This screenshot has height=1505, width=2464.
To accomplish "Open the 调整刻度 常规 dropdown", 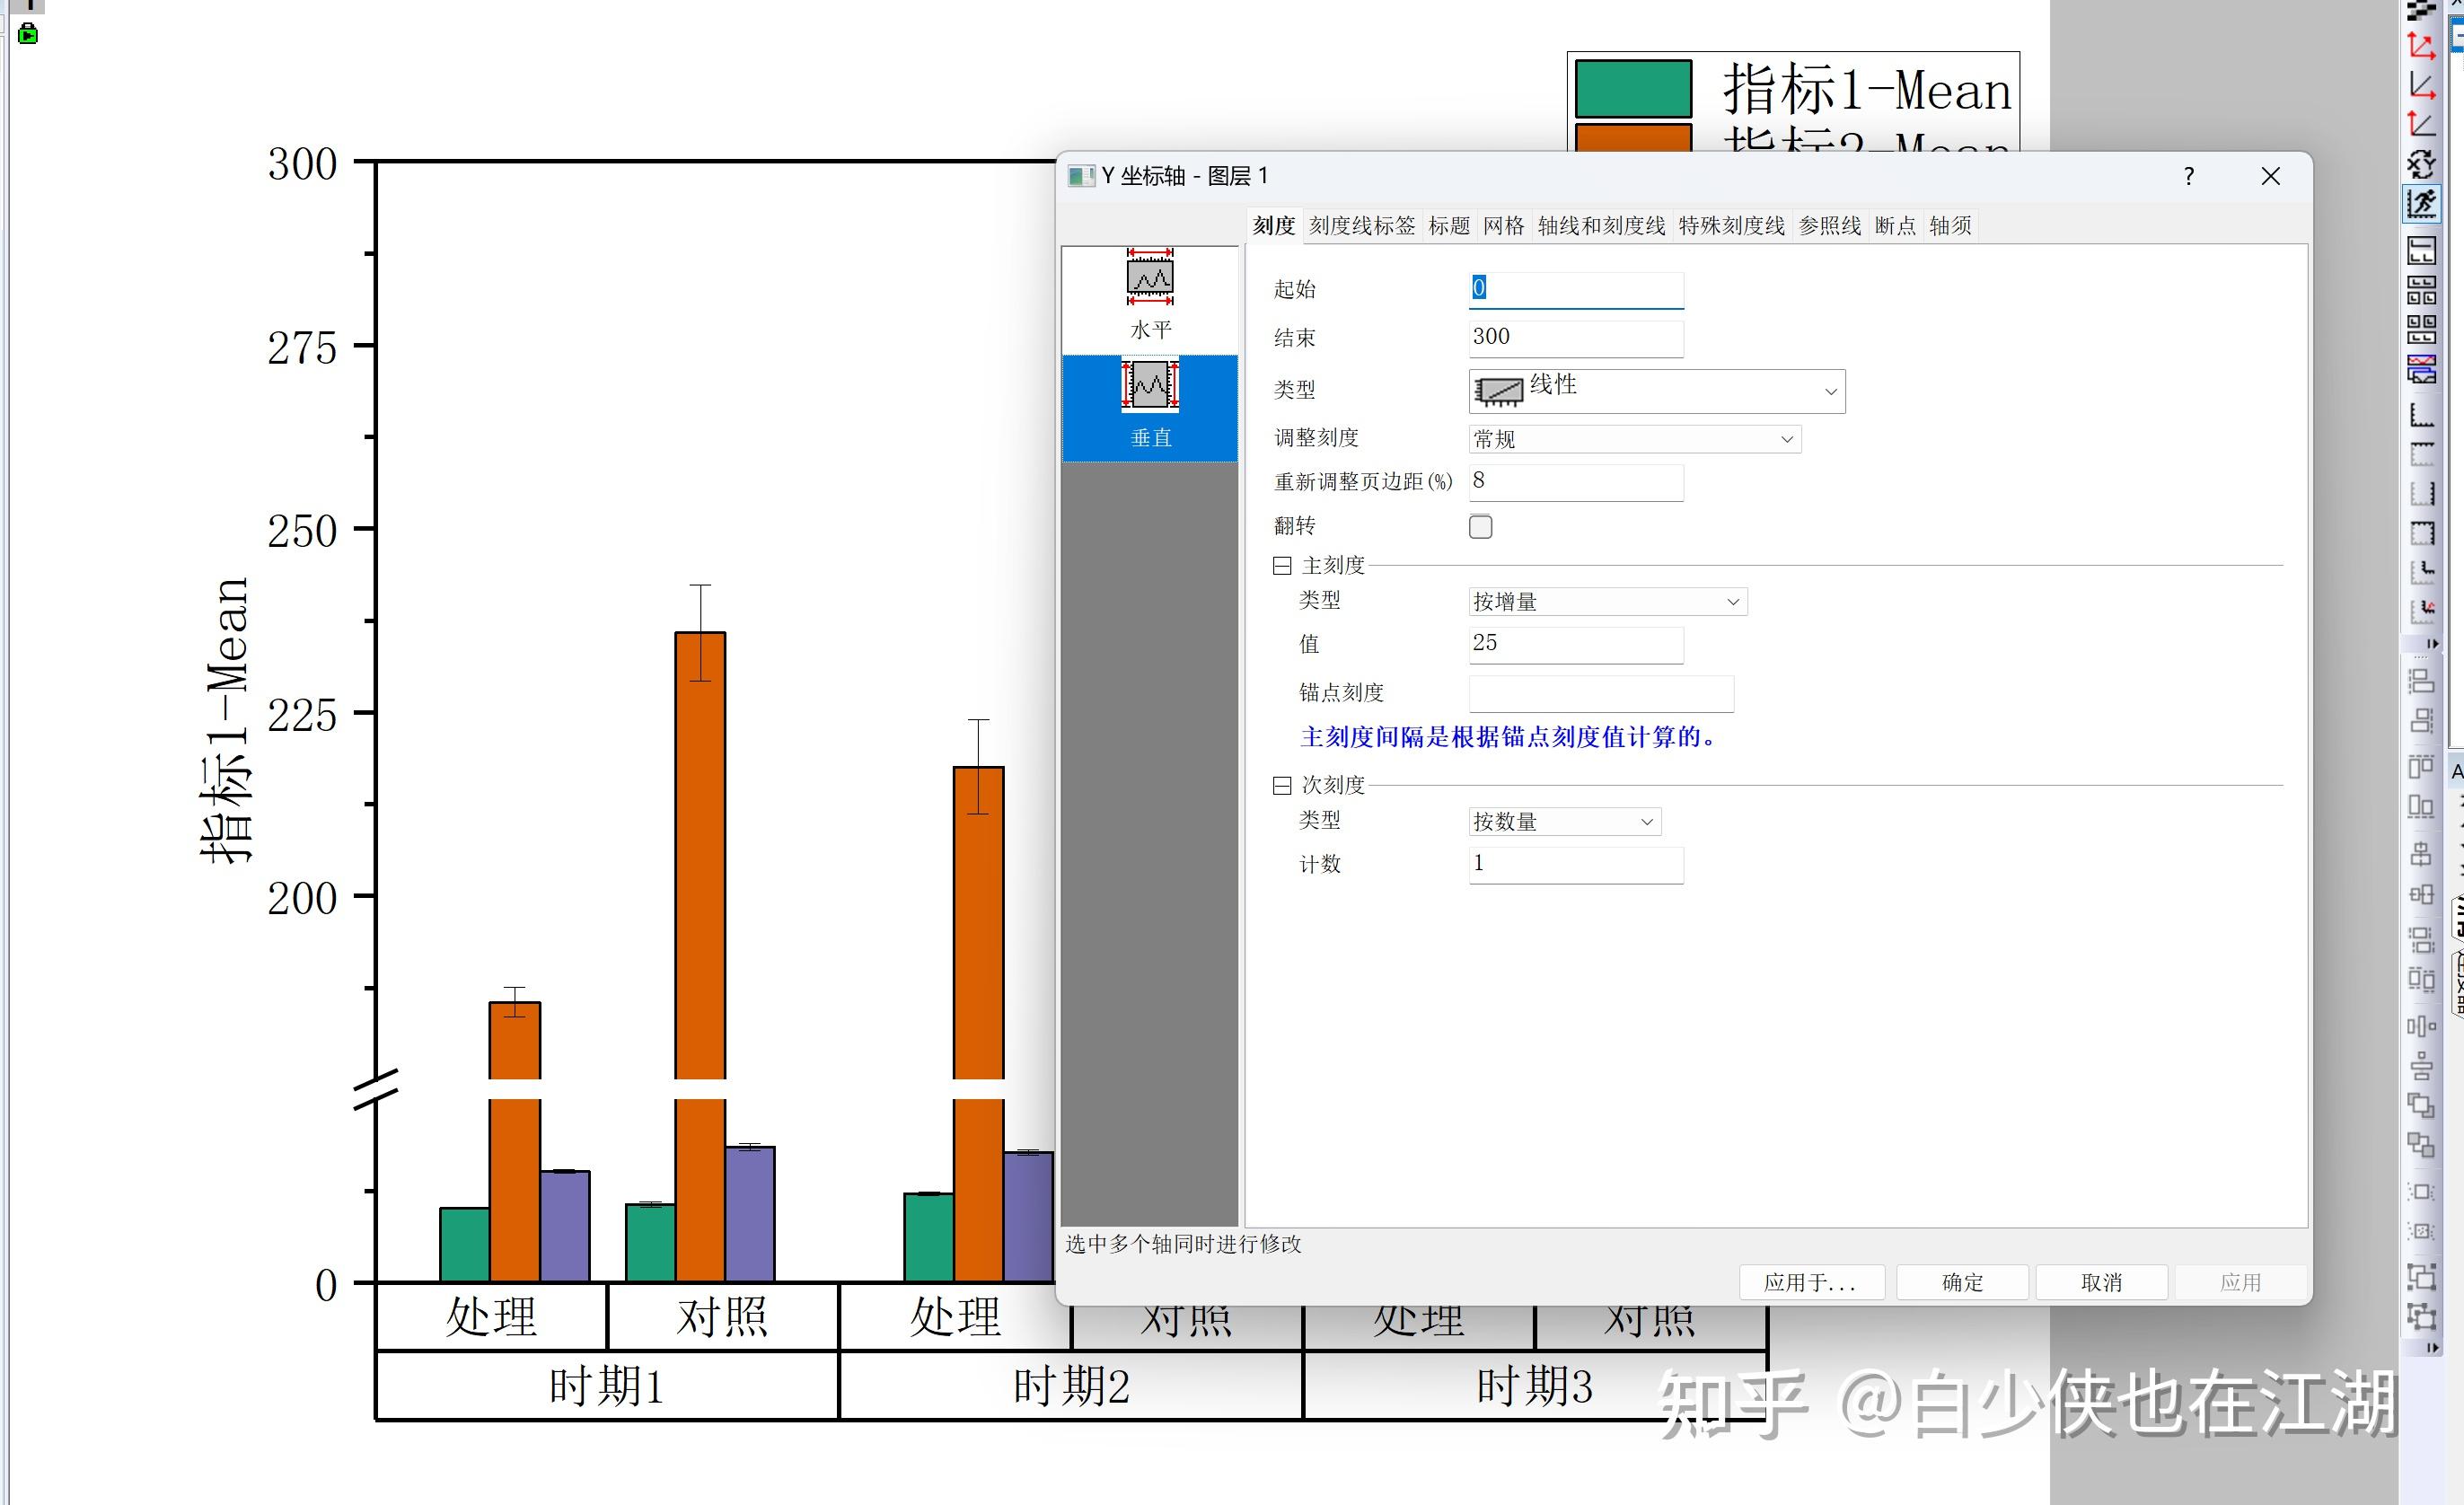I will [x=1634, y=439].
